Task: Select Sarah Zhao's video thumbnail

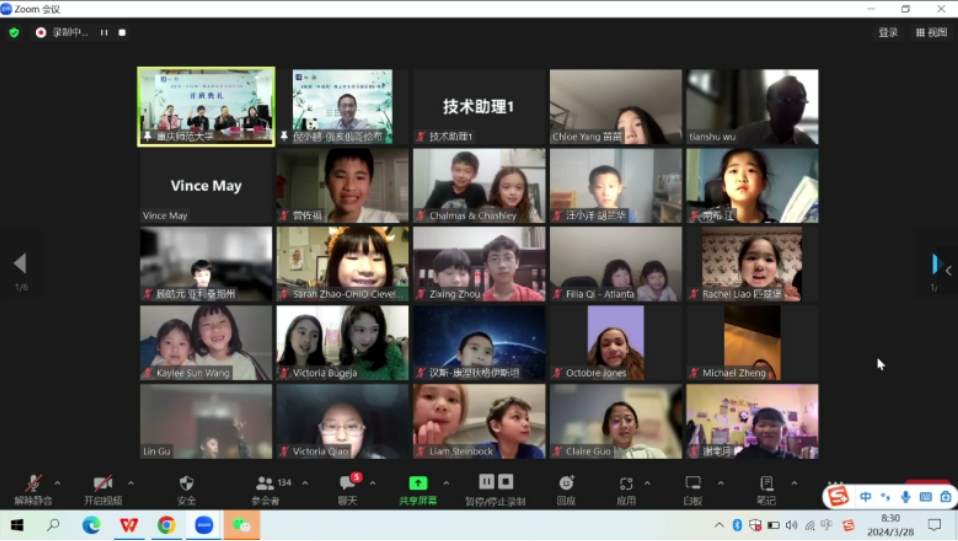Action: [x=343, y=263]
